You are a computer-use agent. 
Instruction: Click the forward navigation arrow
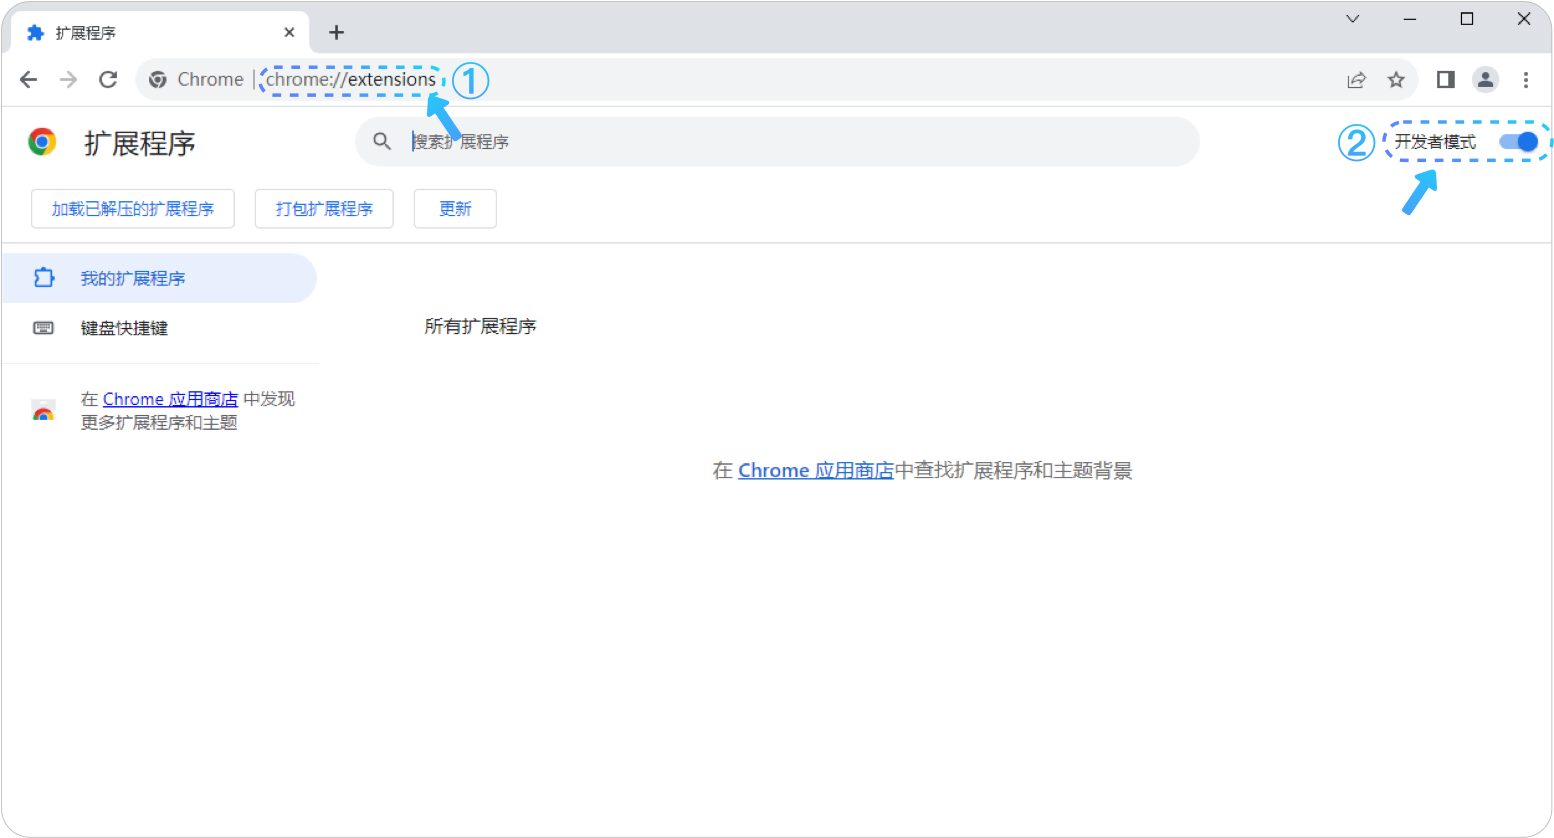(68, 80)
